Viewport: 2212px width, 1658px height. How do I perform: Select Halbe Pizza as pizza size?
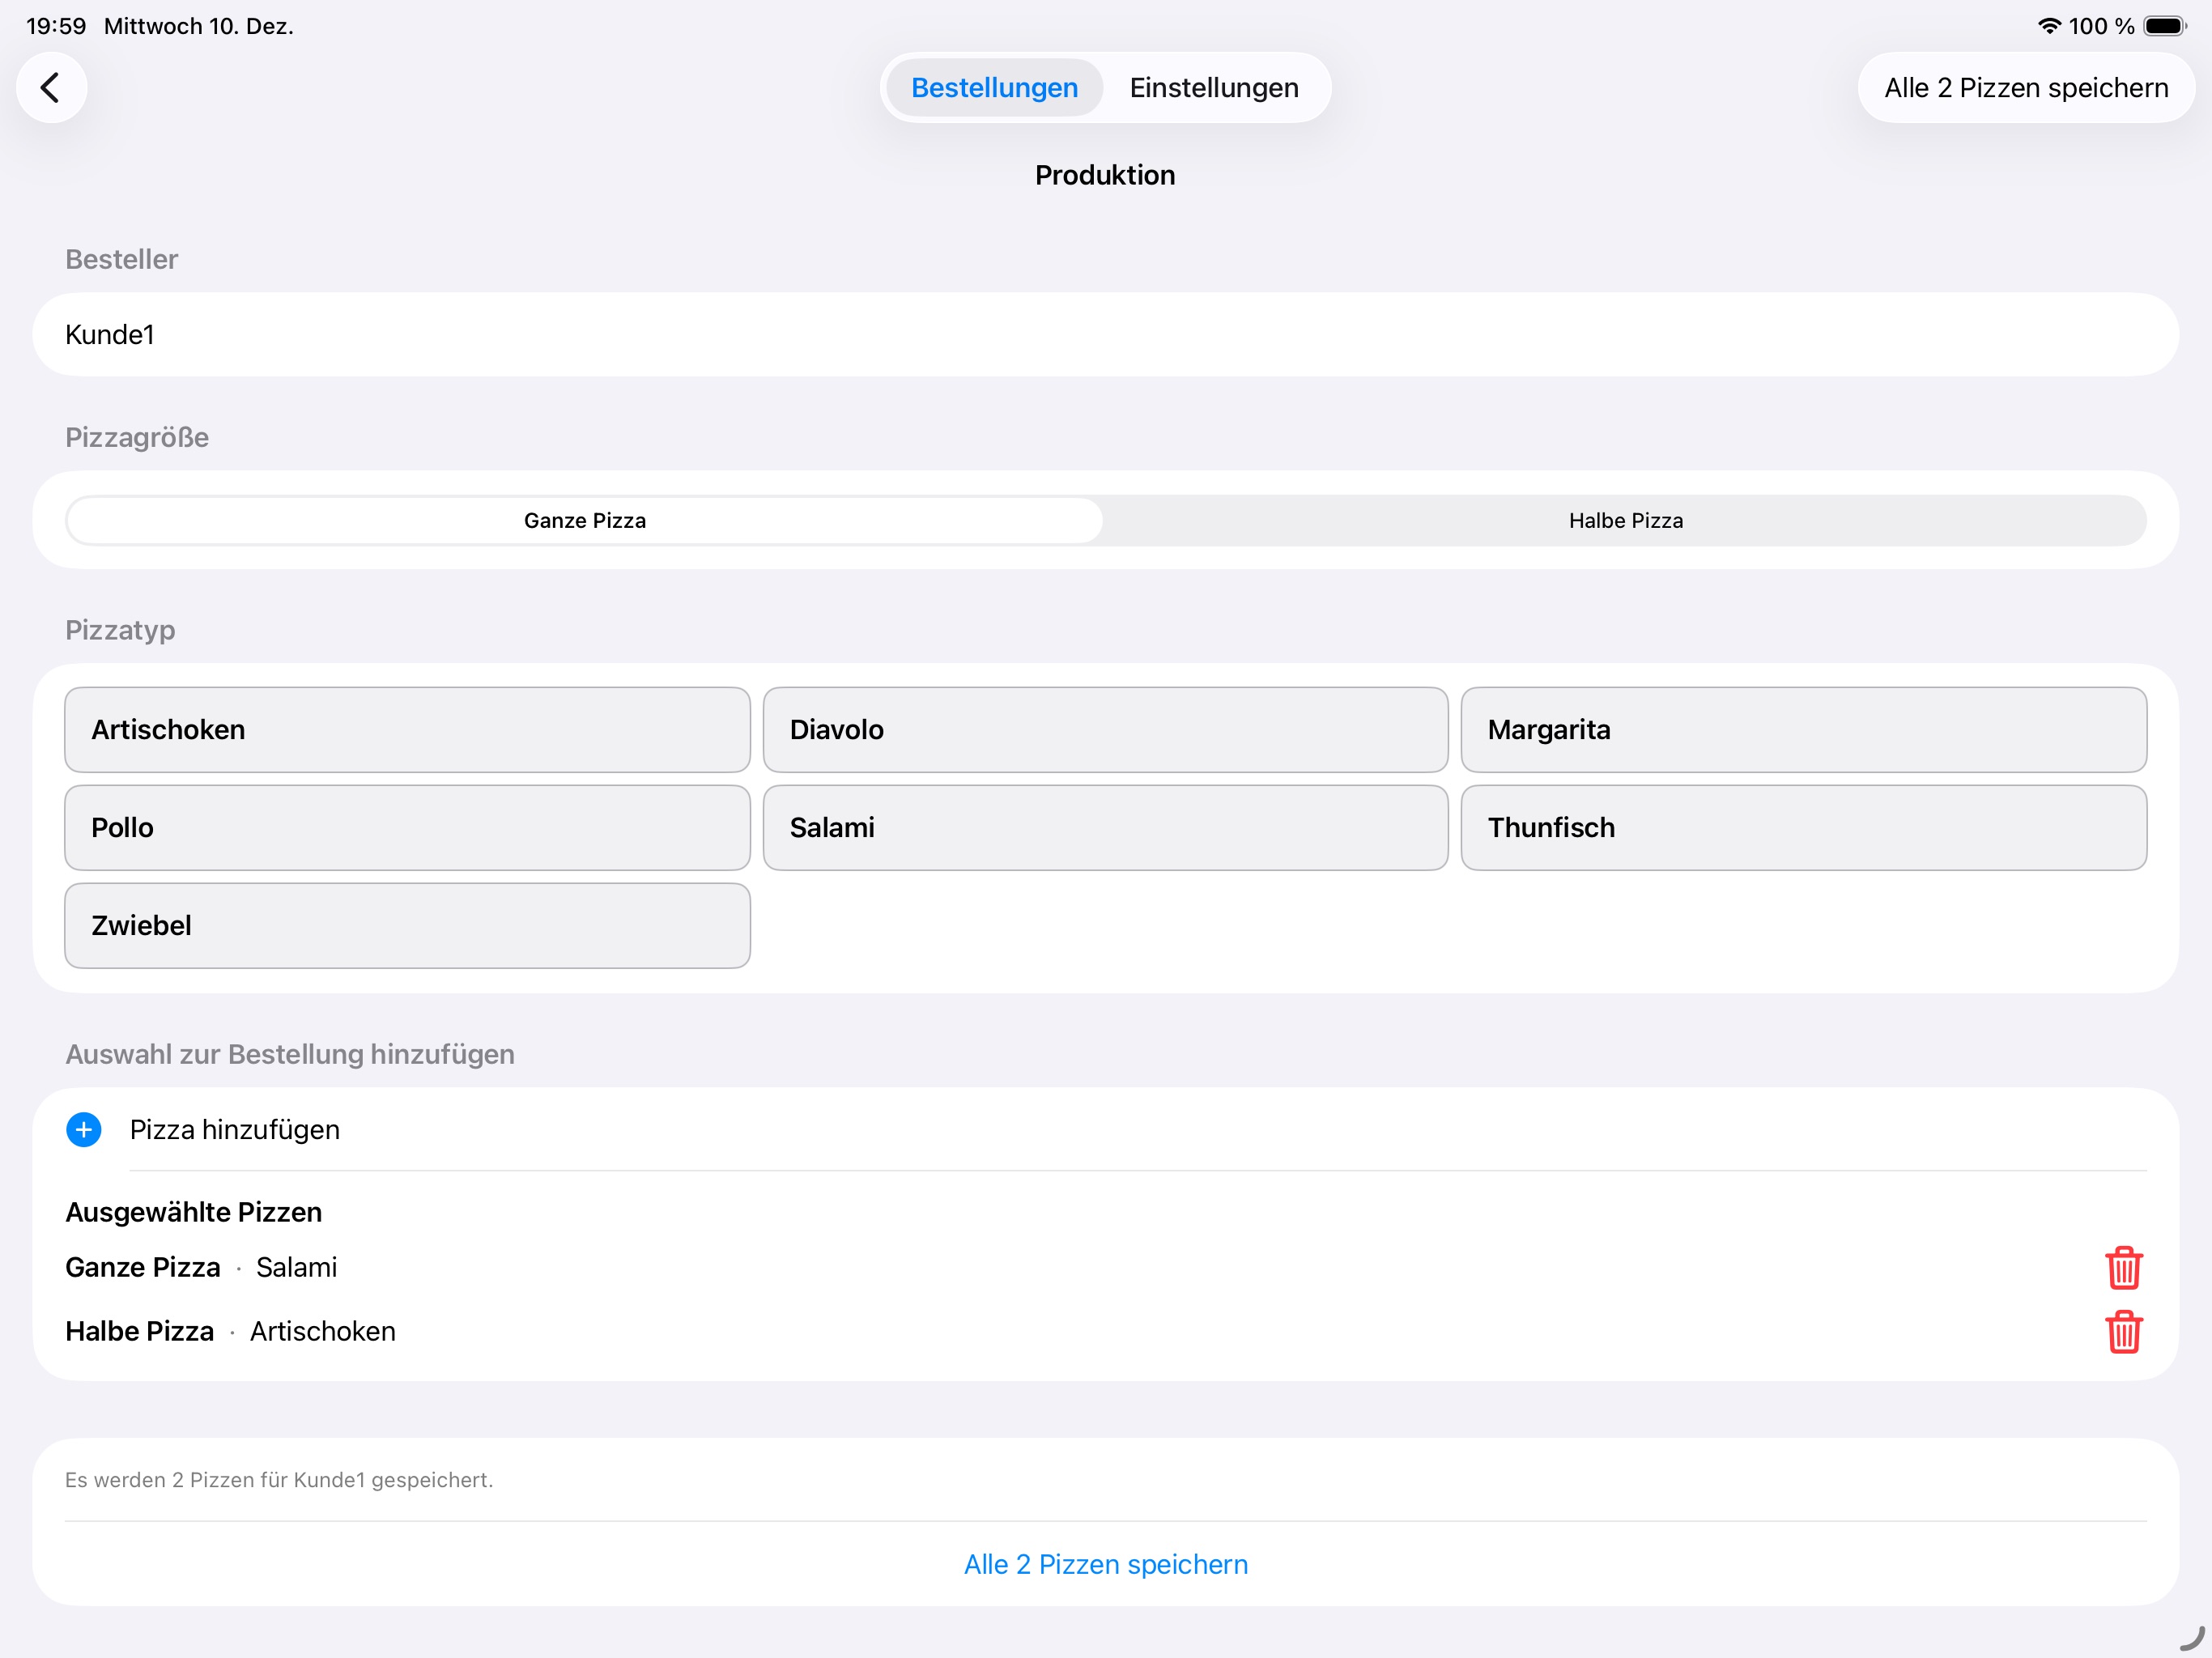[1624, 520]
